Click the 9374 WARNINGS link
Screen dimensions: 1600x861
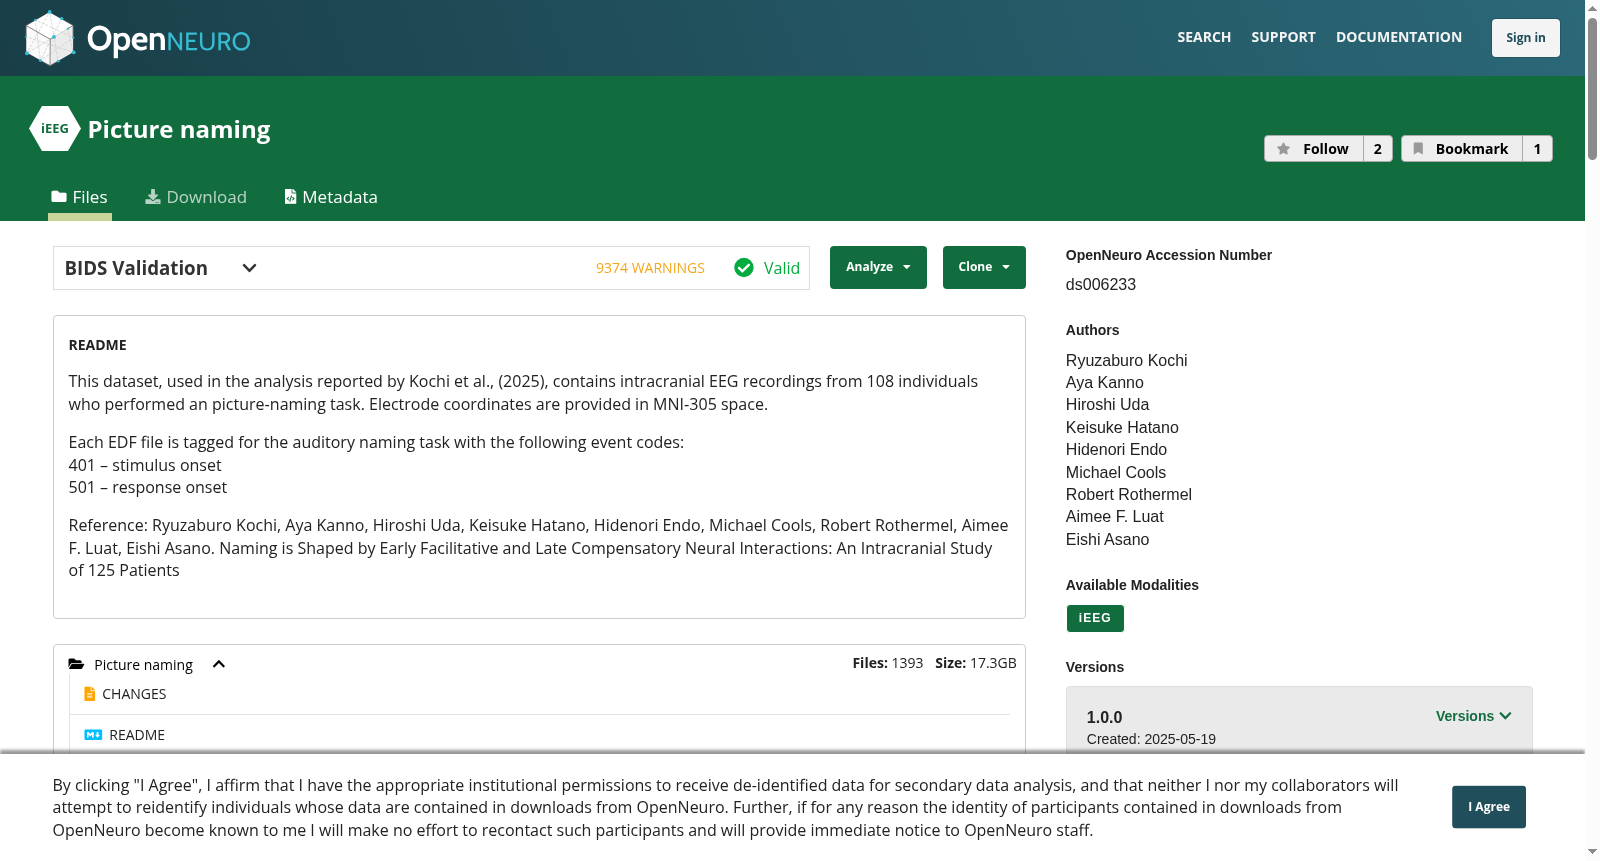[650, 268]
